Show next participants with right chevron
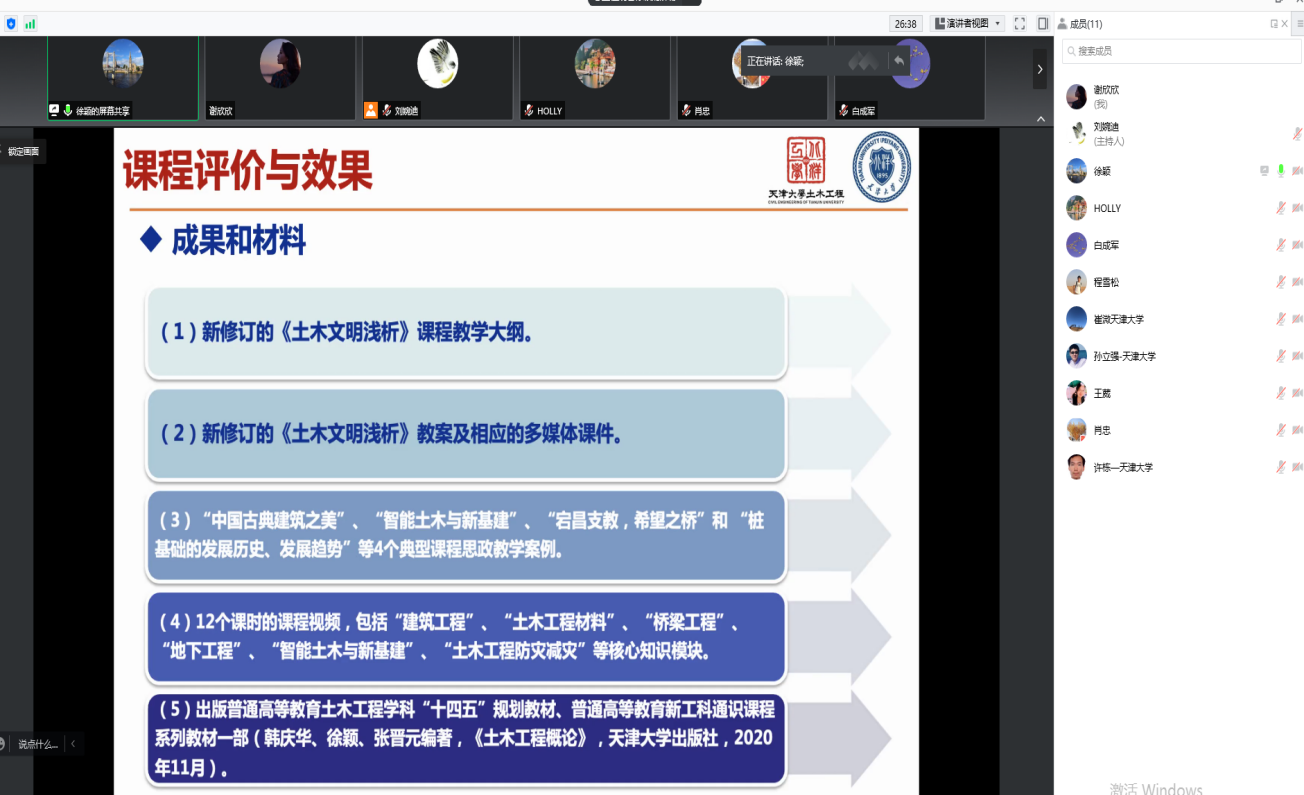This screenshot has width=1304, height=795. (1040, 69)
